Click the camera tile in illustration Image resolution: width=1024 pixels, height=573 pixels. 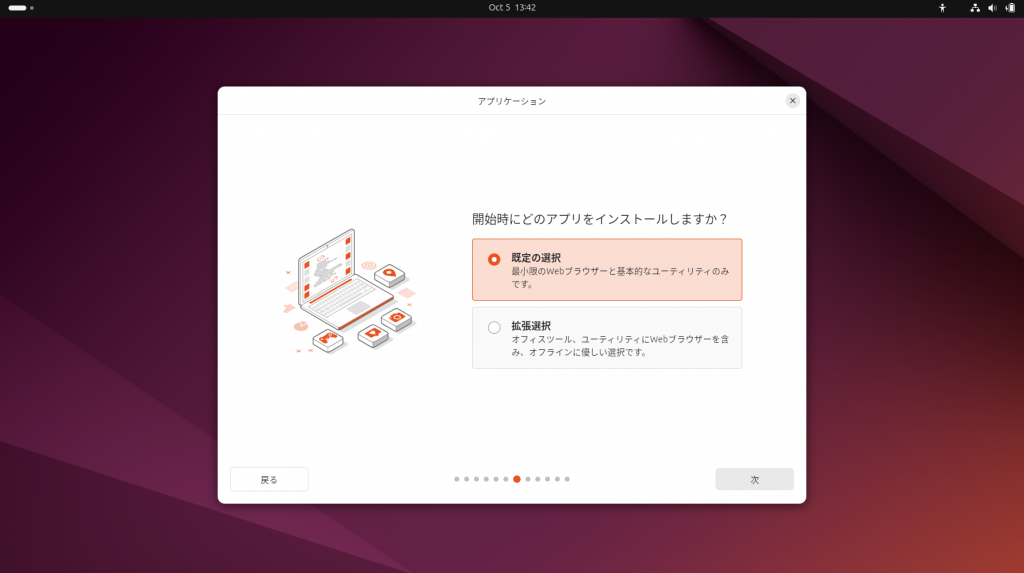click(x=397, y=319)
